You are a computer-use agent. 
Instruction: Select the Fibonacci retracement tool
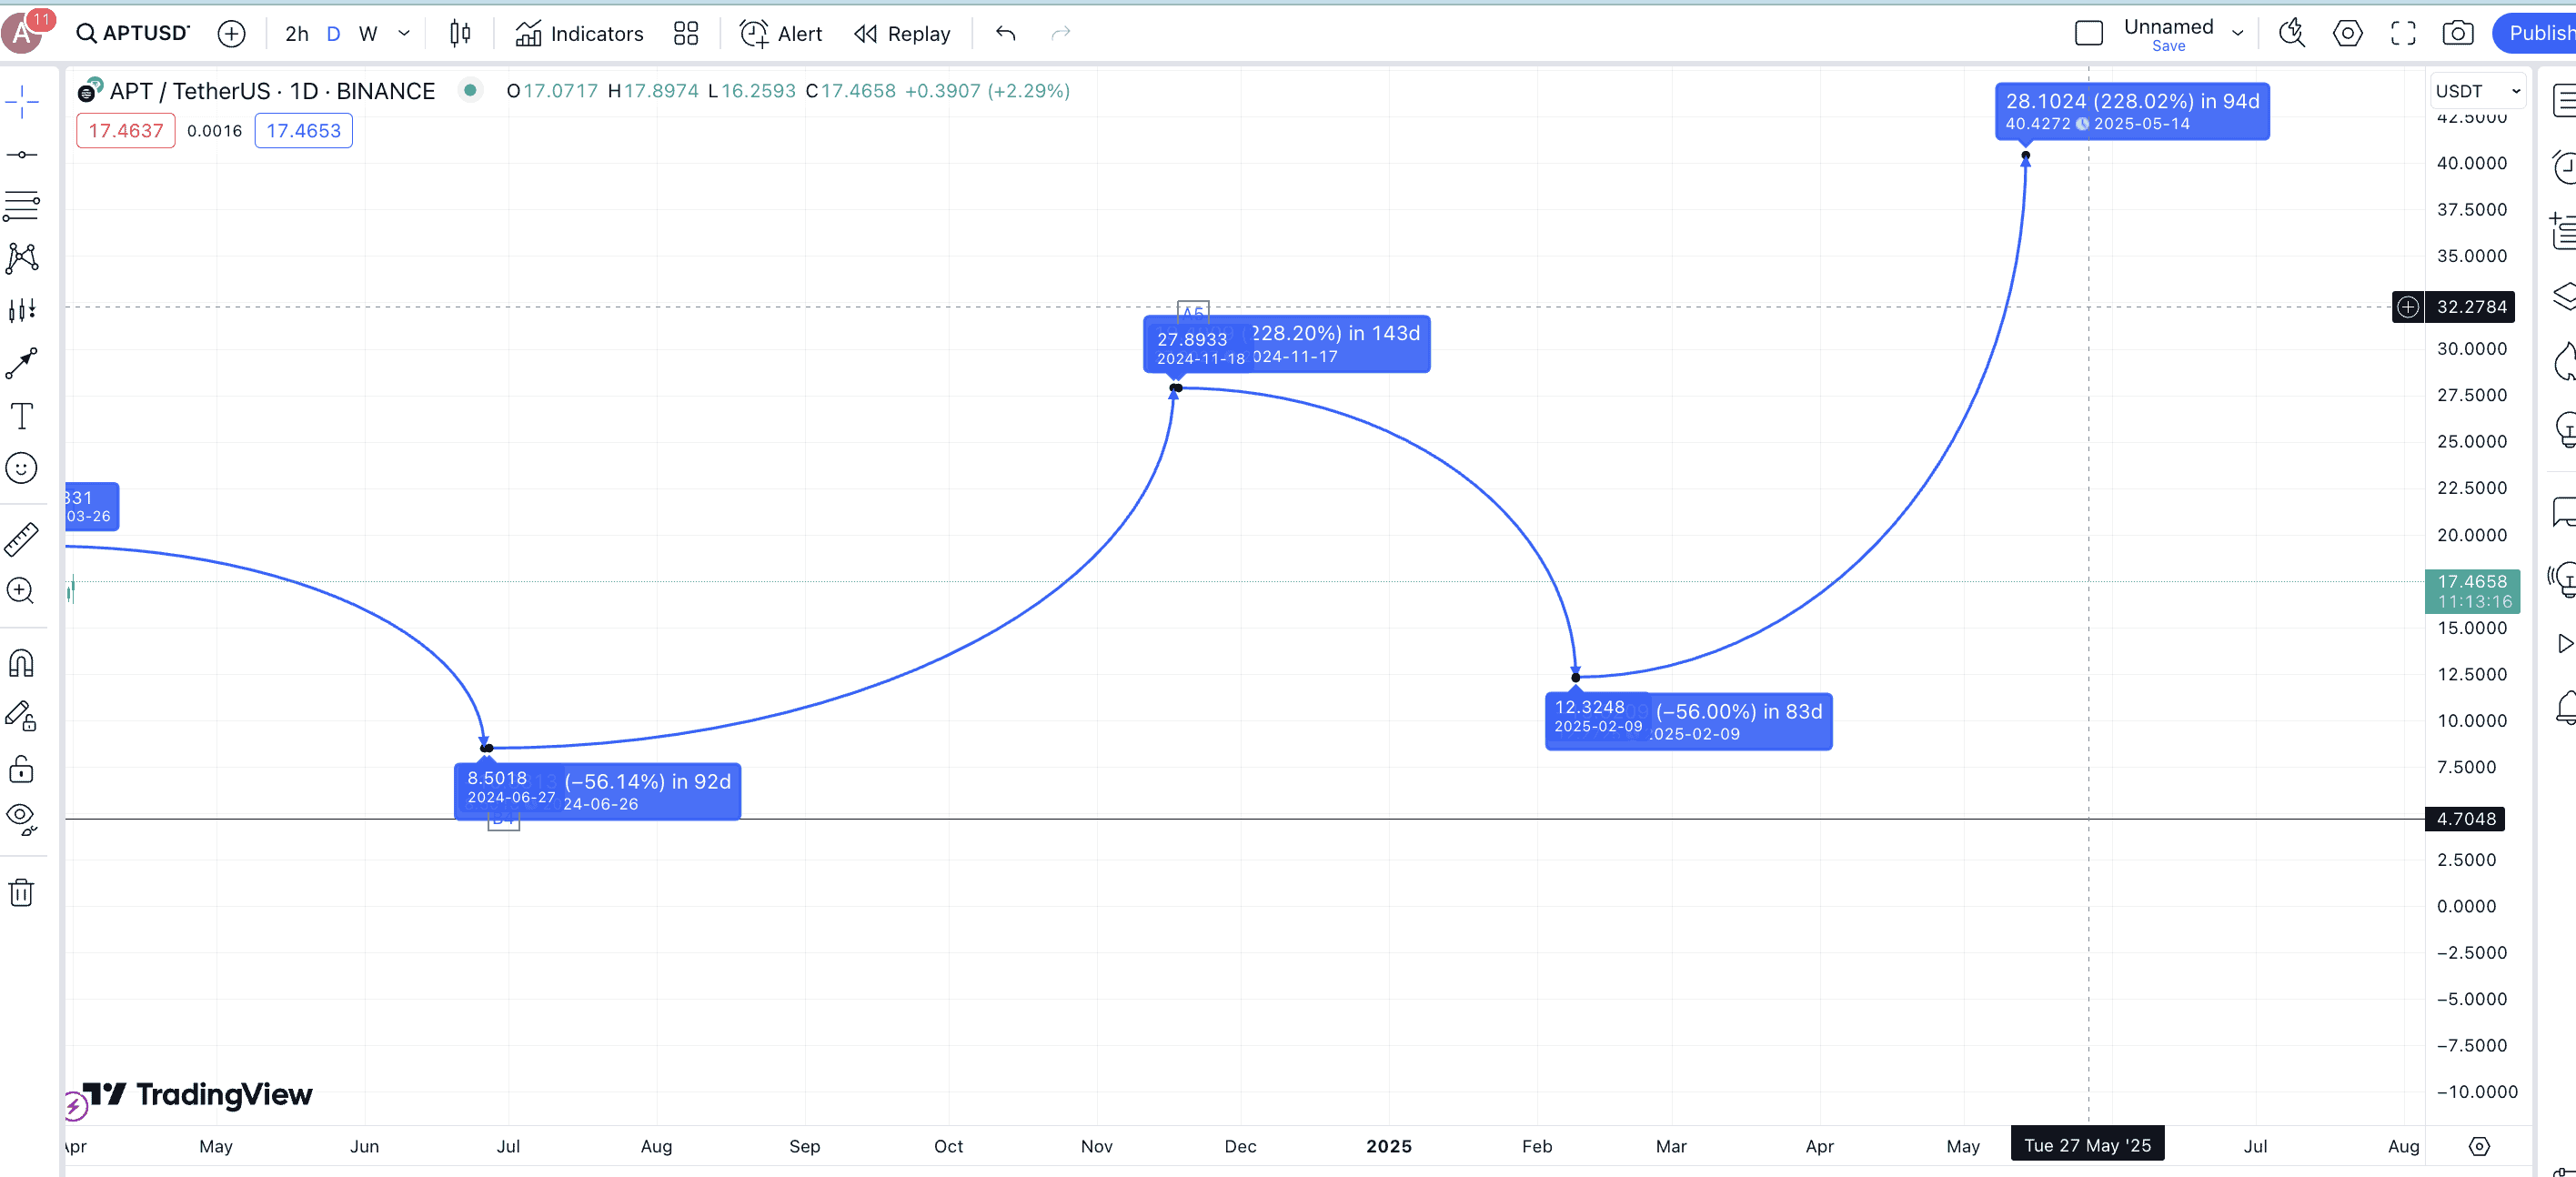21,206
